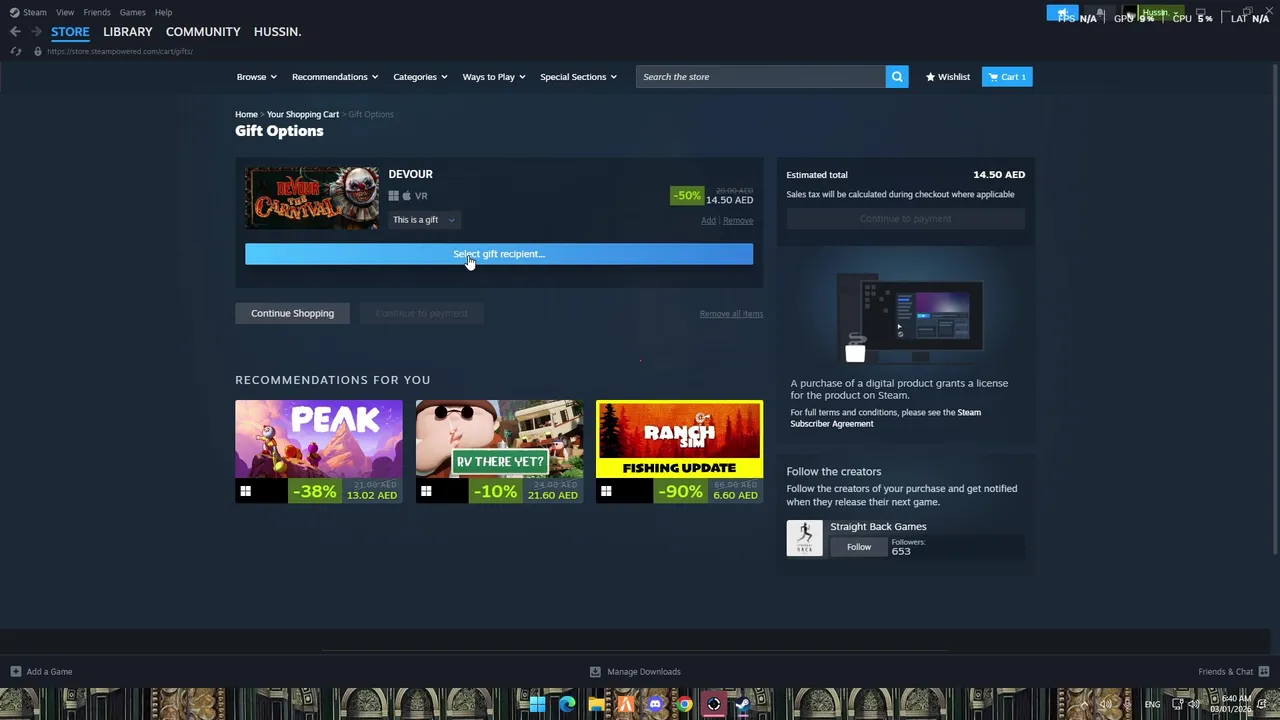Screen dimensions: 1280x720
Task: Click the DEVOUR title text
Action: point(410,174)
